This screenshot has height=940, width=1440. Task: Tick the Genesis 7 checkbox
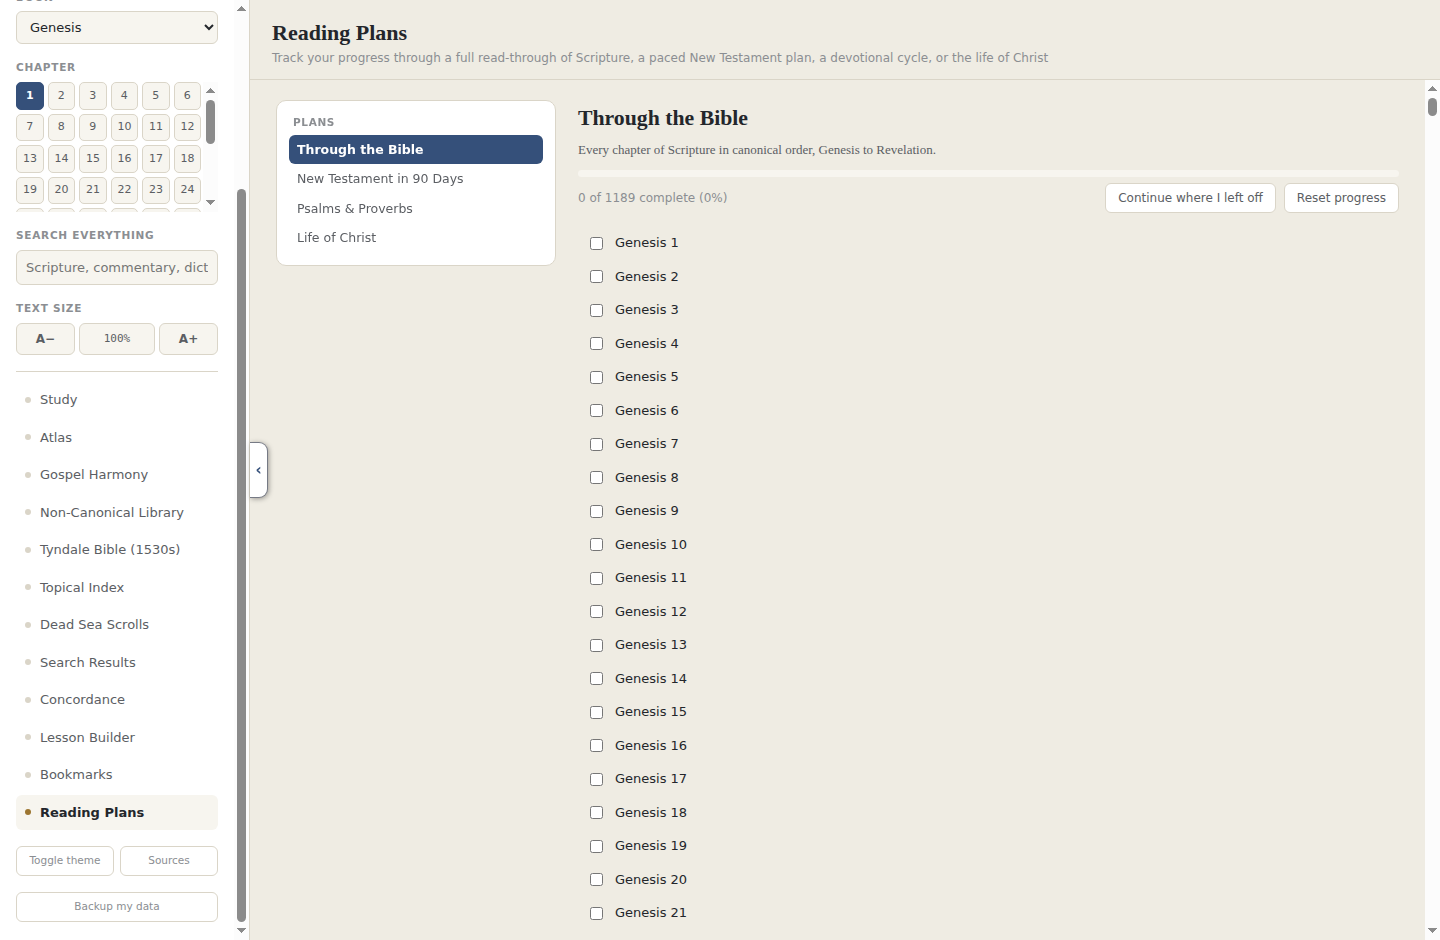tap(596, 444)
